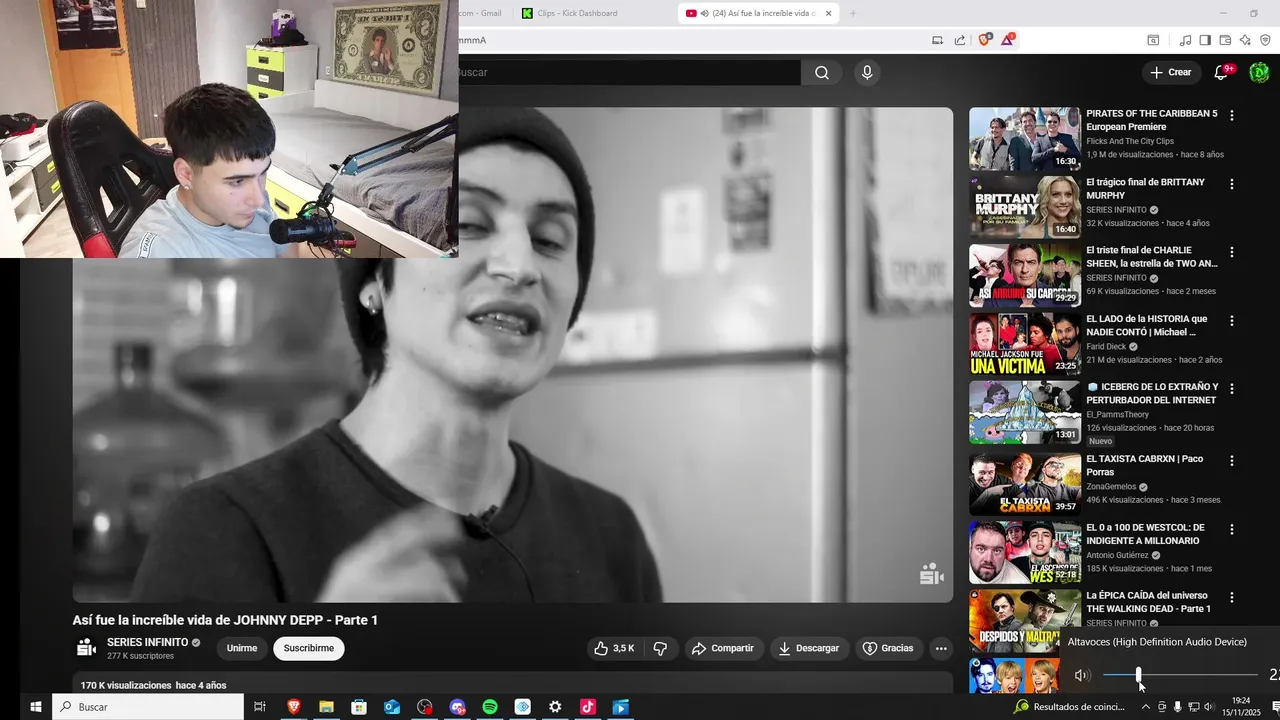
Task: Open options for EL 0 a 100 DE WESTCOL video
Action: tap(1232, 529)
